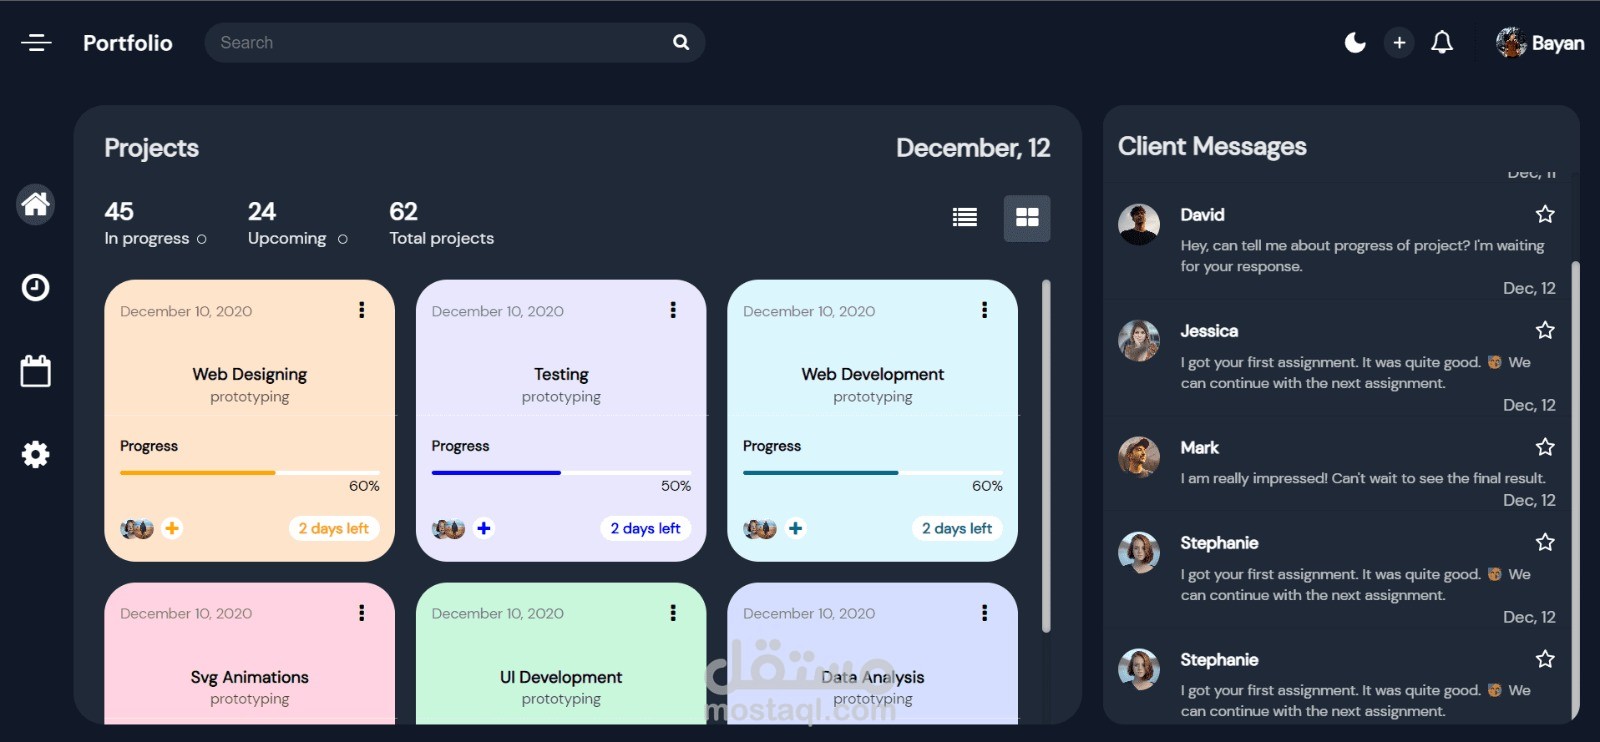Switch to grid view layout
1600x742 pixels.
coord(1027,217)
